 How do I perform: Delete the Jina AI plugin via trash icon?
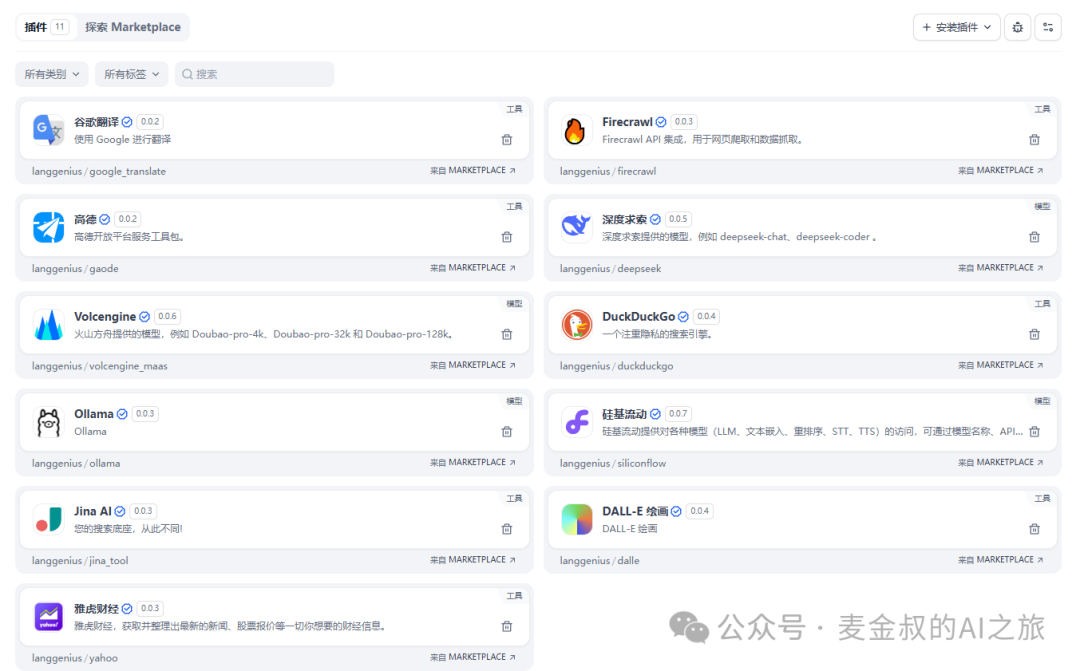click(x=507, y=529)
